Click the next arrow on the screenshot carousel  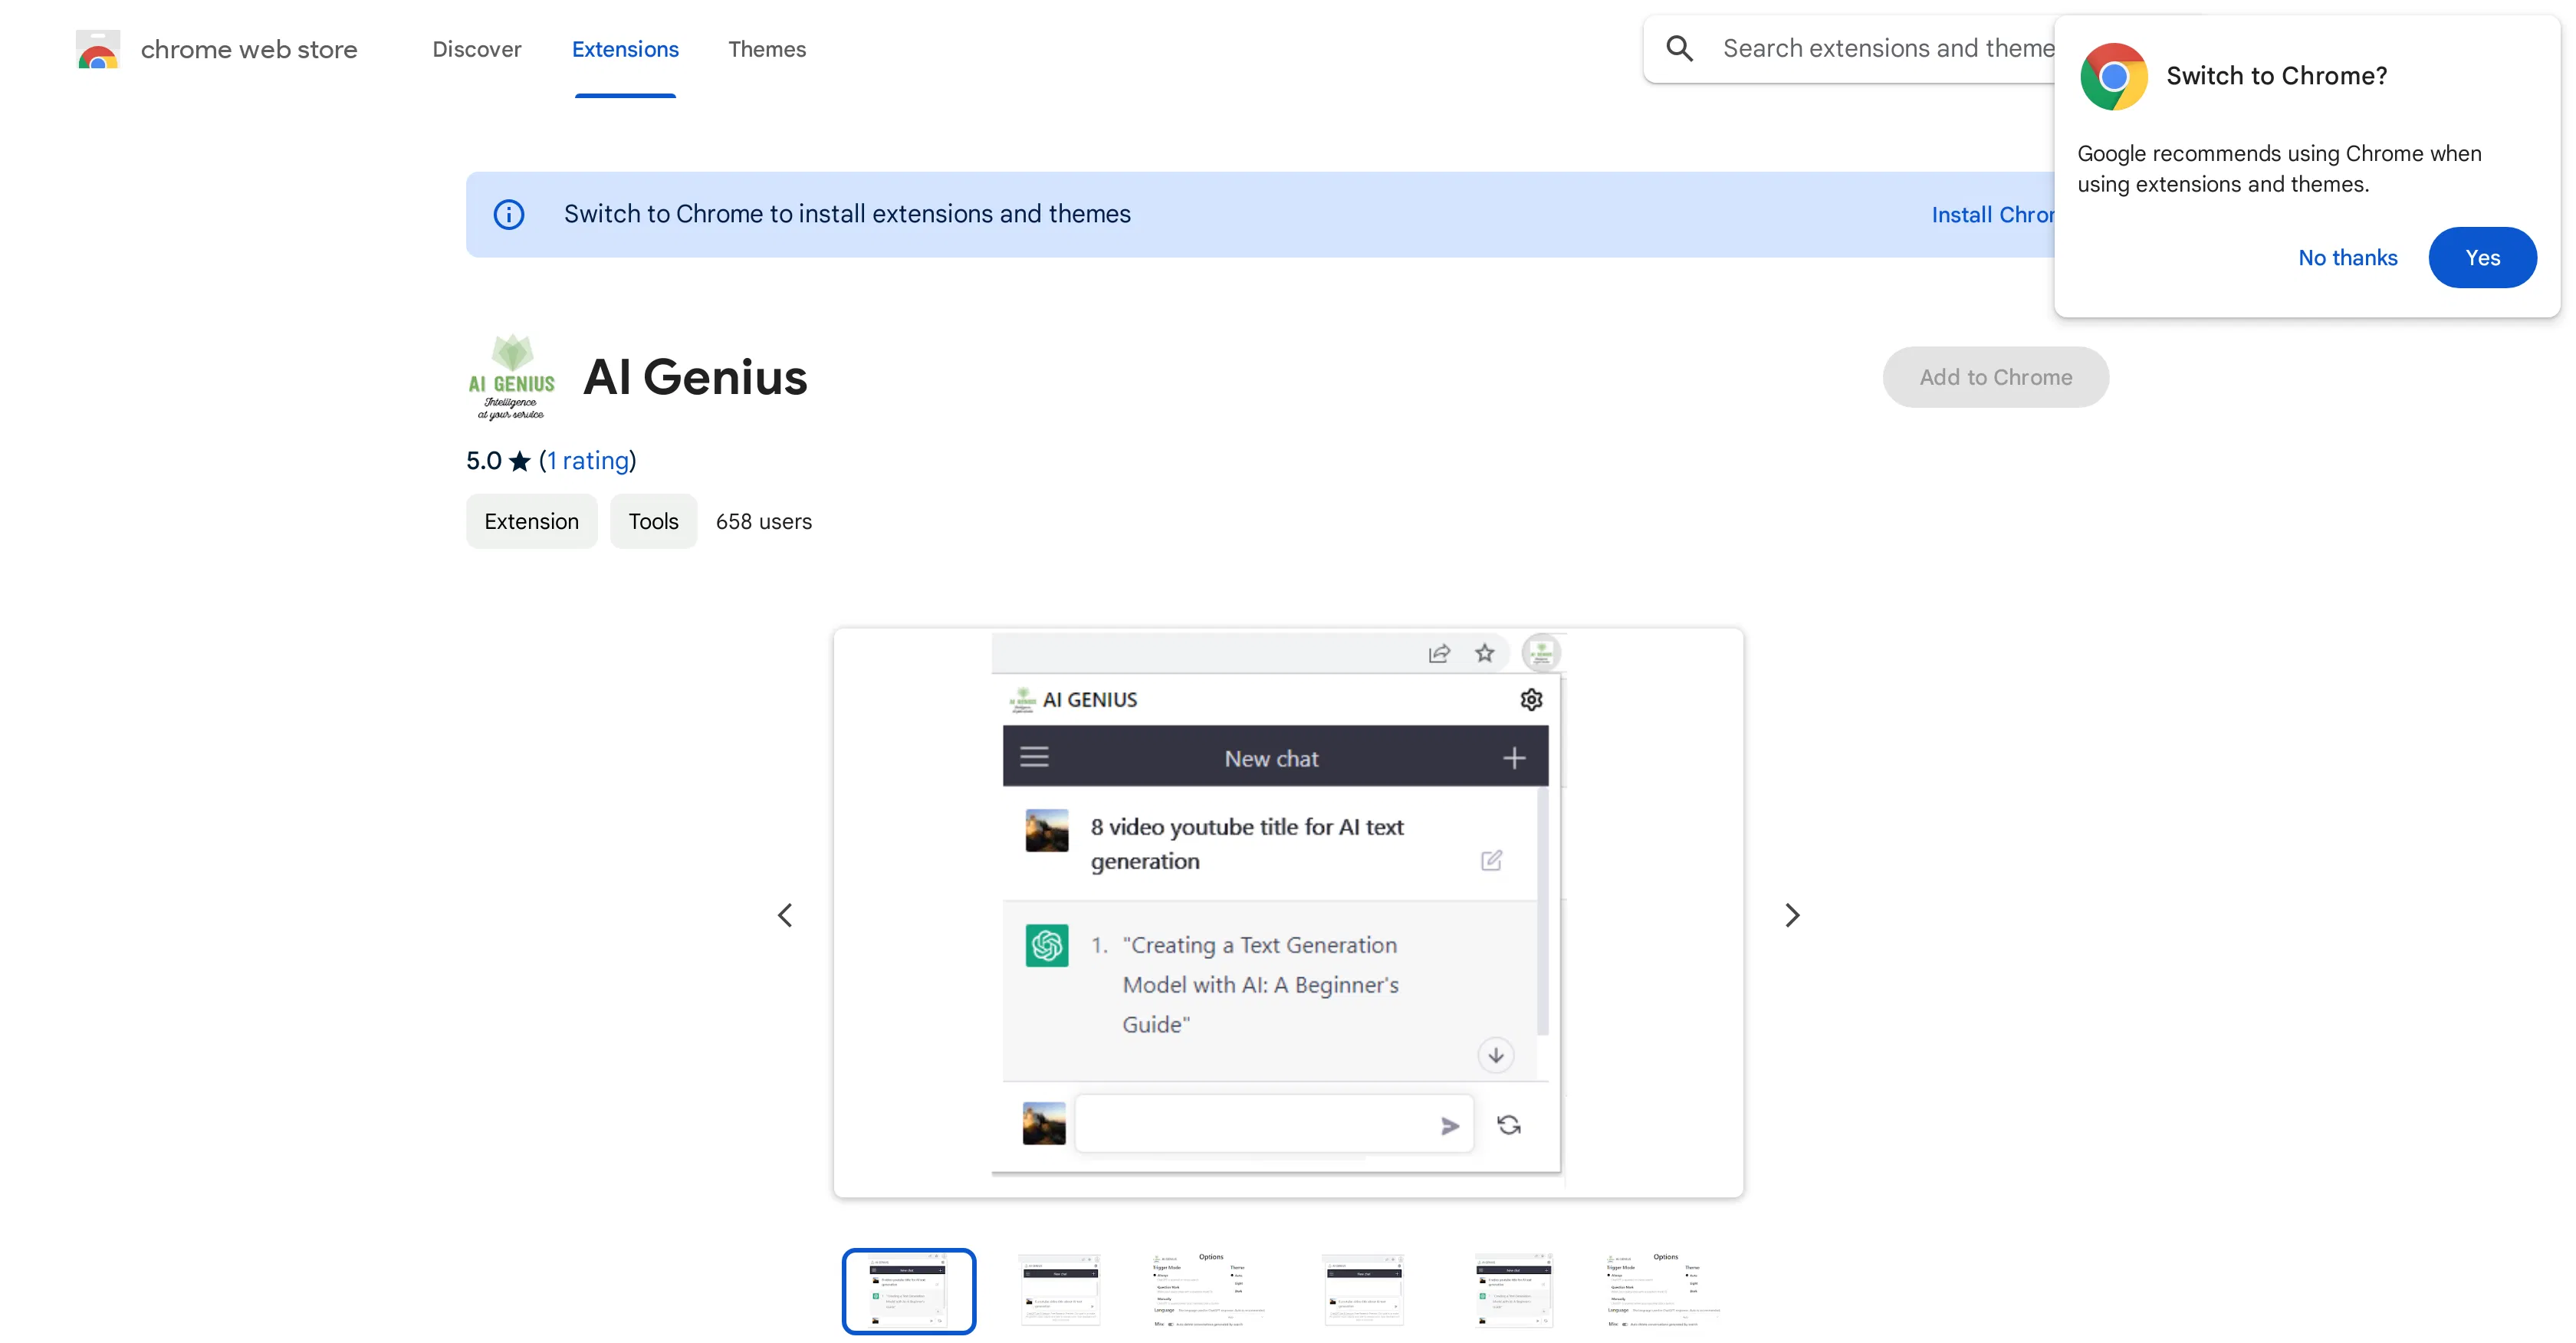click(x=1791, y=914)
